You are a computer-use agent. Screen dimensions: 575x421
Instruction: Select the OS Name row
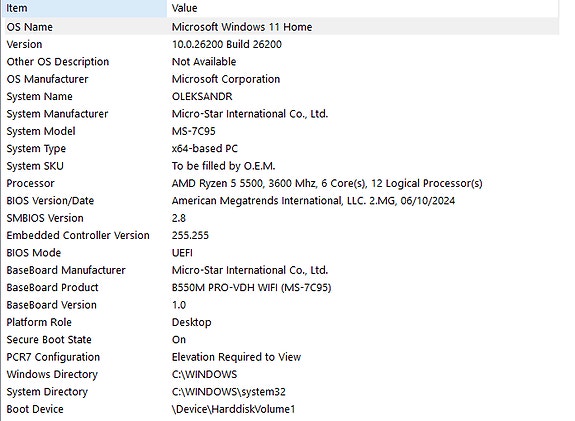(x=281, y=27)
